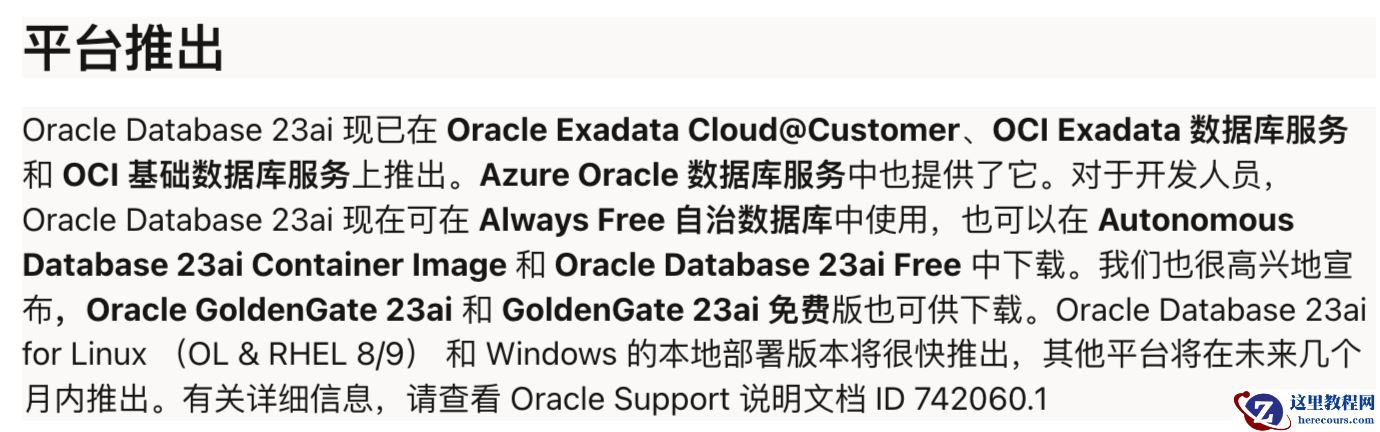Click the Oracle Support text
The image size is (1380, 432).
[619, 400]
